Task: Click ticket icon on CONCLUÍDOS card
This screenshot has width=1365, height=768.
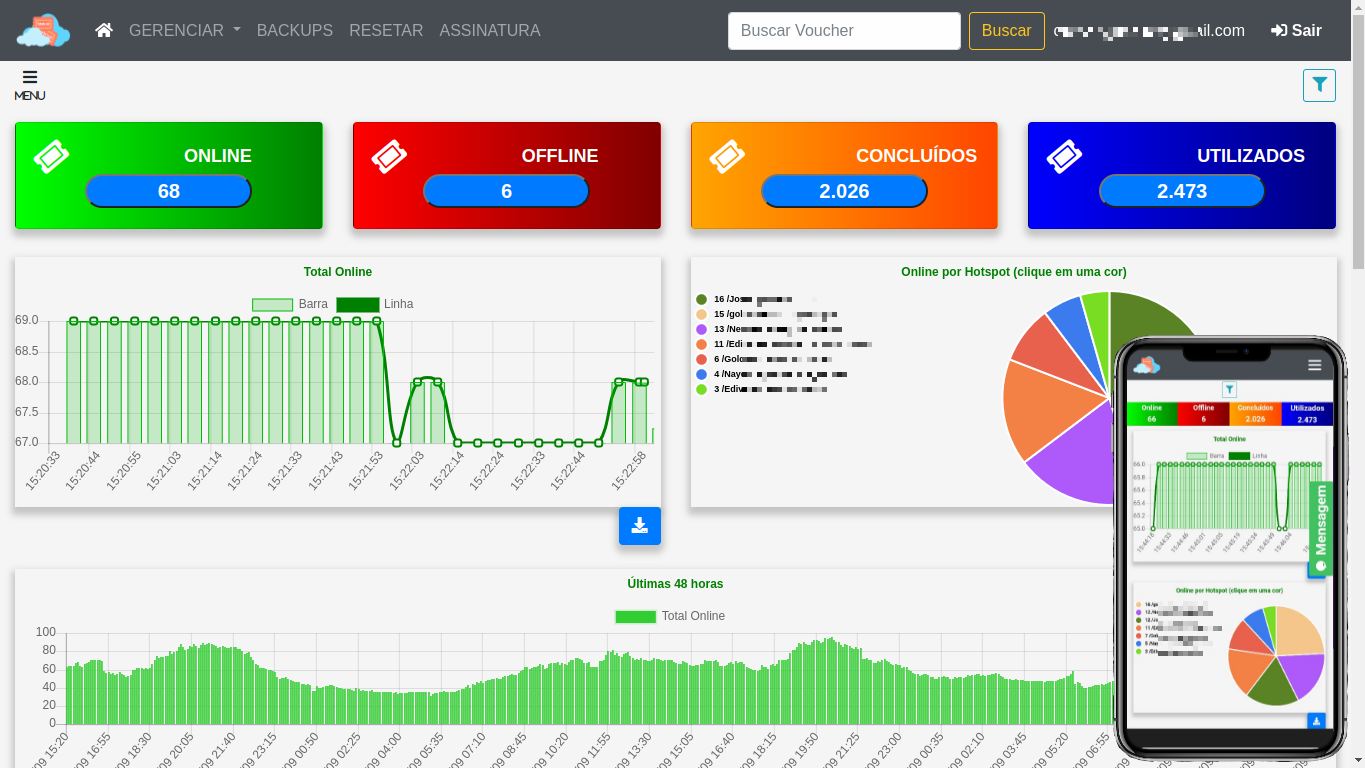Action: point(727,156)
